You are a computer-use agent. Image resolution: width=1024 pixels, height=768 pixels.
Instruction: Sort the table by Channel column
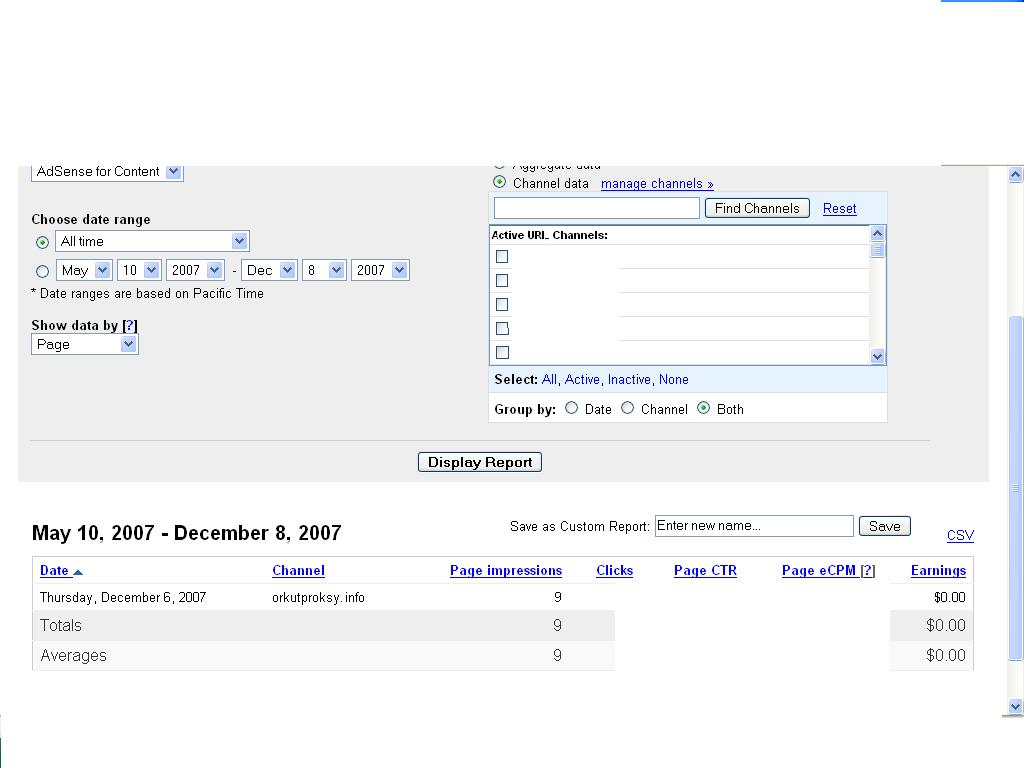298,570
